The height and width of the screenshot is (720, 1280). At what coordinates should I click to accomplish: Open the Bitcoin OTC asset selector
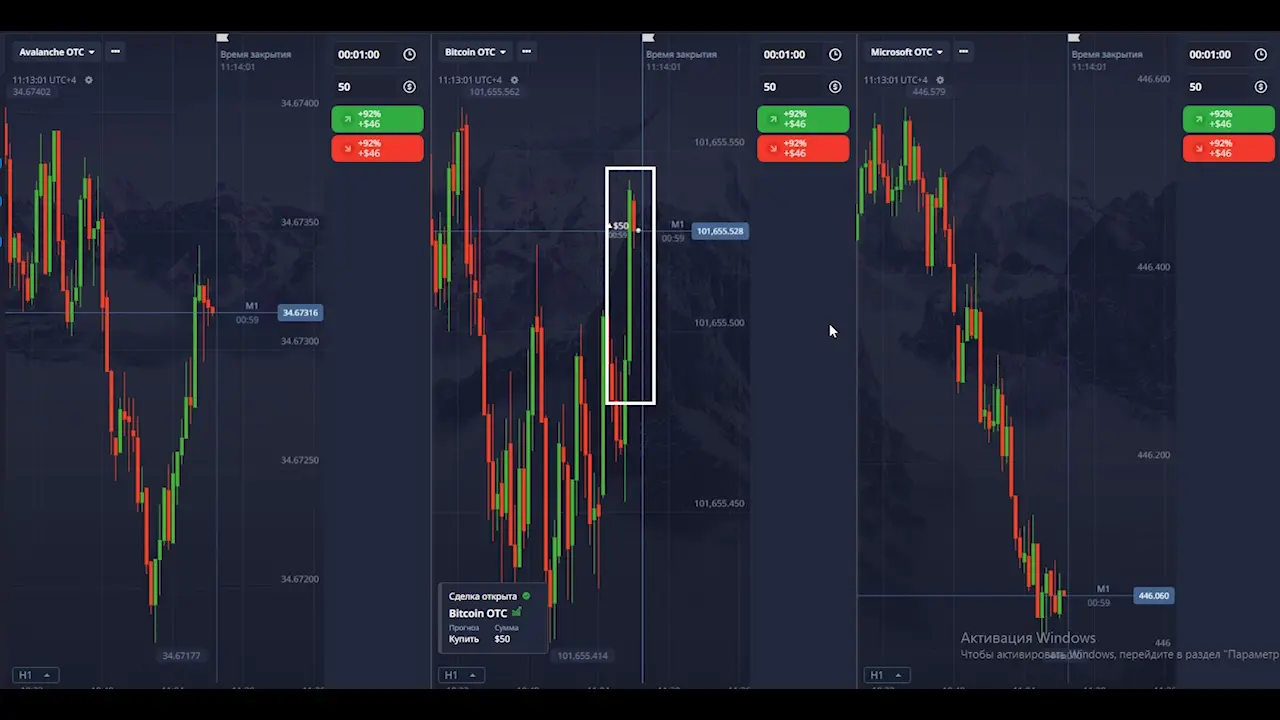[x=475, y=52]
